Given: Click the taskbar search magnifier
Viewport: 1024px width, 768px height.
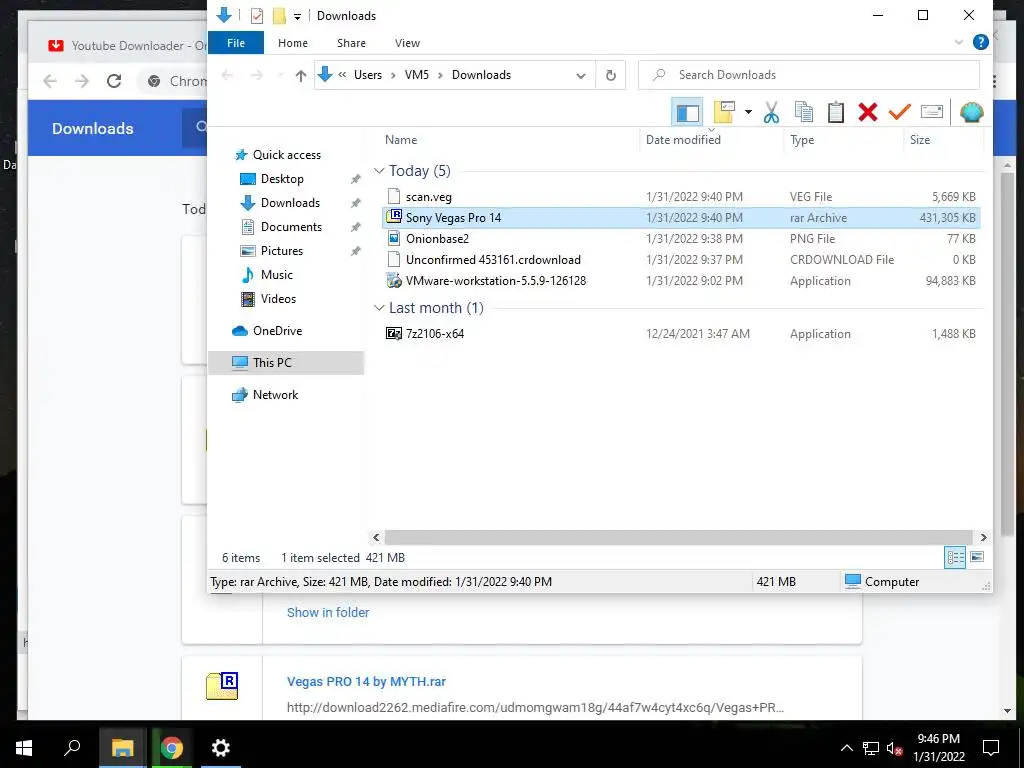Looking at the screenshot, I should pyautogui.click(x=72, y=748).
